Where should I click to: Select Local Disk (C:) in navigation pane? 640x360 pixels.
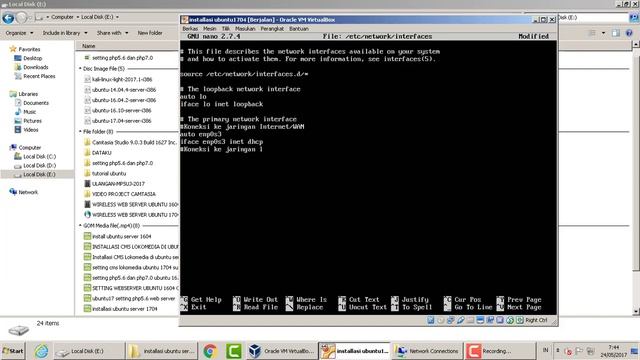[39, 156]
